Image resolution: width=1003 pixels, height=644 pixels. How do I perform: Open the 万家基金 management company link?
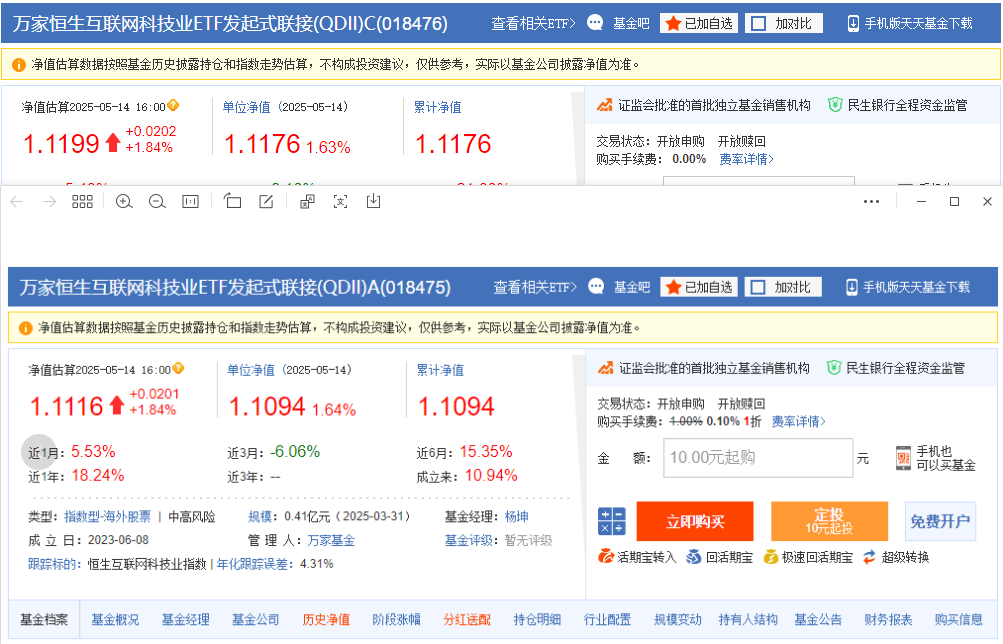tap(331, 540)
